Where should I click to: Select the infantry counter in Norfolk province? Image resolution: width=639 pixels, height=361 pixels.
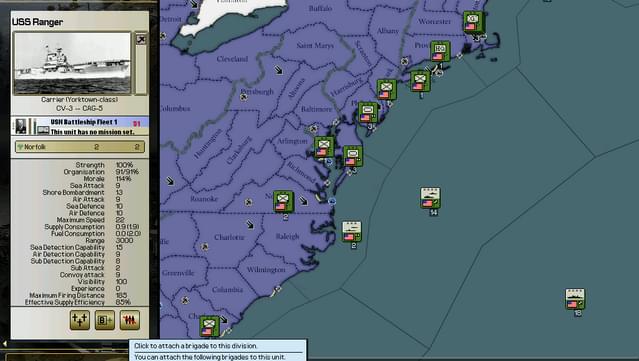[283, 201]
